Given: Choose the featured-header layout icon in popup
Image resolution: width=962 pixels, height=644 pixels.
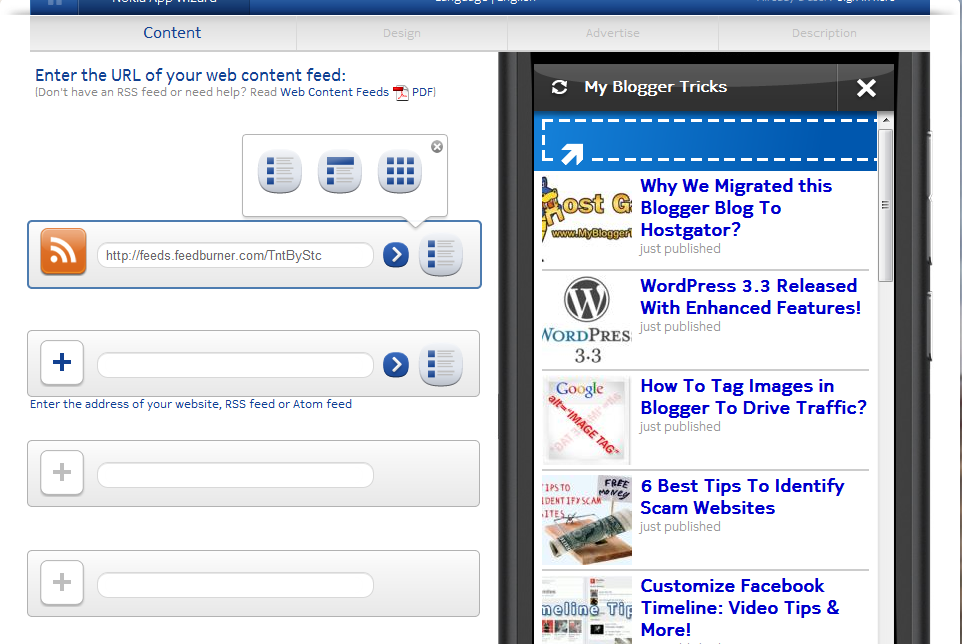Looking at the screenshot, I should click(x=340, y=171).
